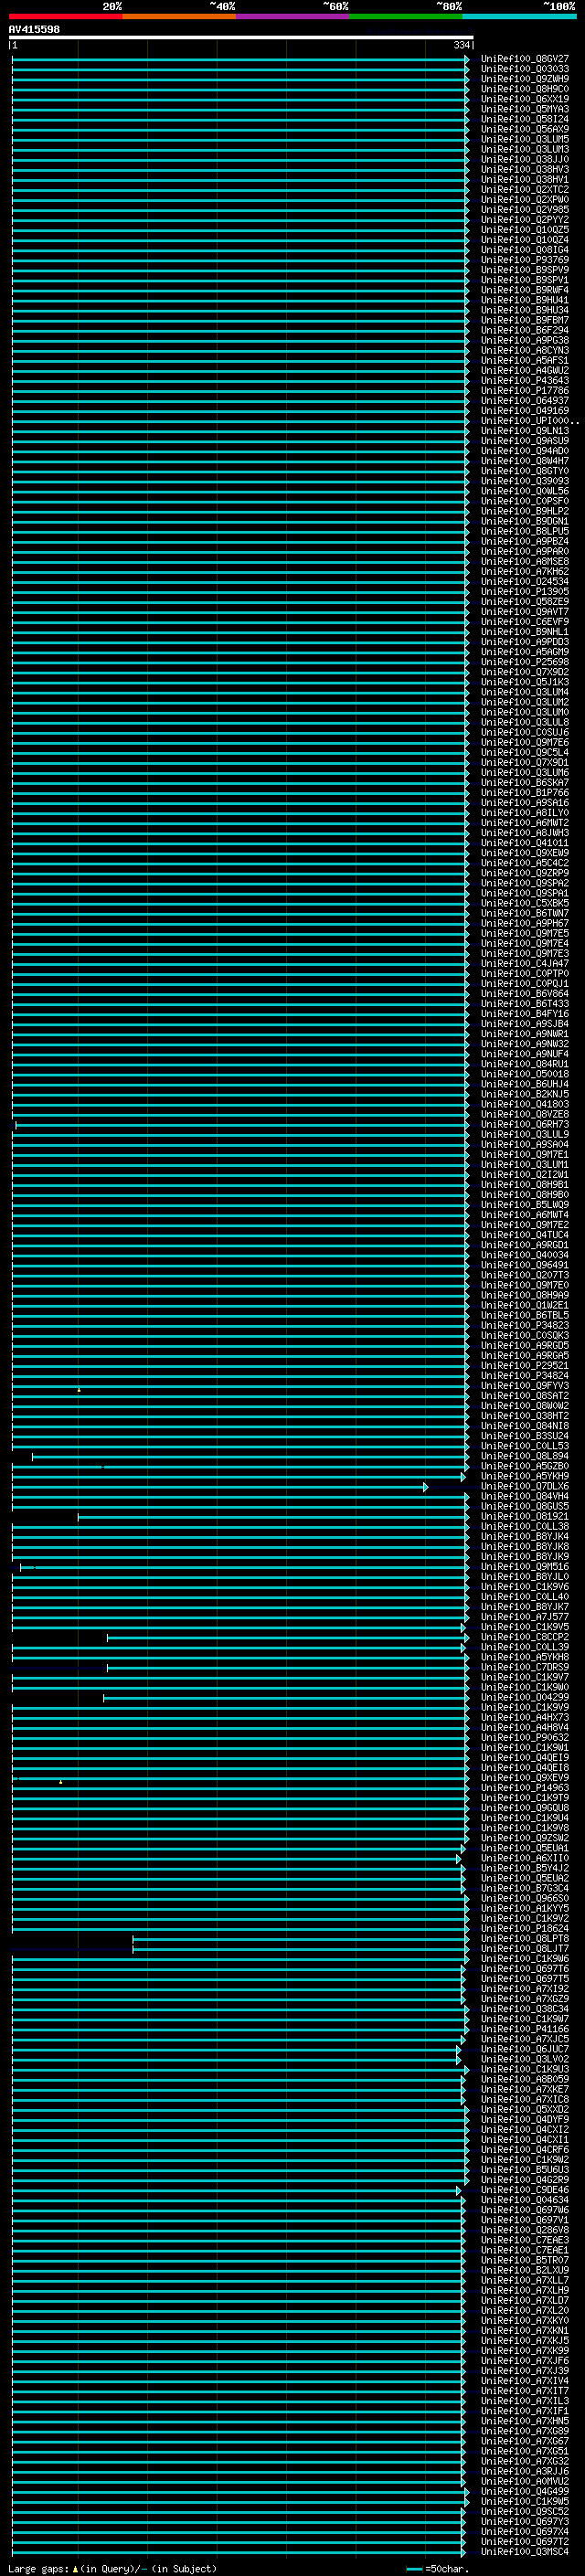Choose the UniRef100_P34823 hit
The height and width of the screenshot is (2576, 585).
tap(525, 1325)
